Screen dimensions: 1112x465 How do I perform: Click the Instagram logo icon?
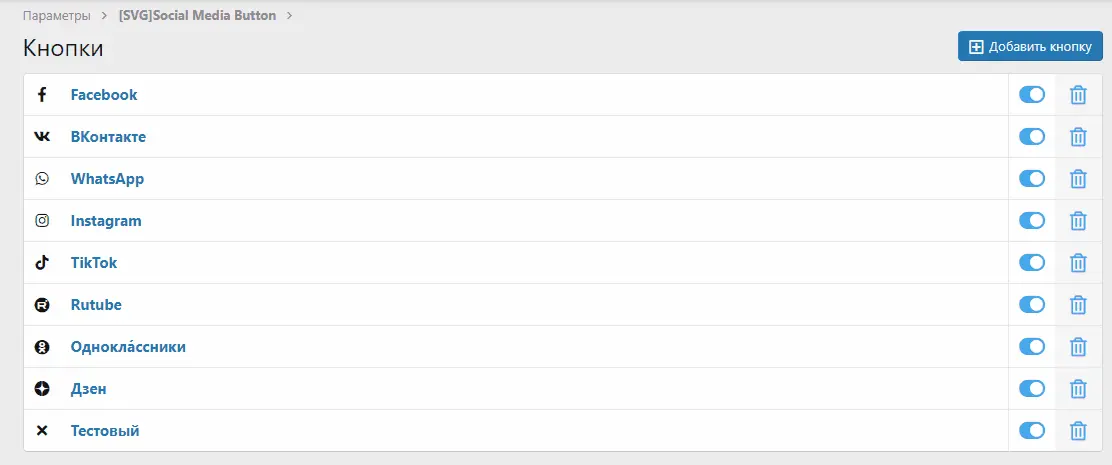[x=42, y=221]
